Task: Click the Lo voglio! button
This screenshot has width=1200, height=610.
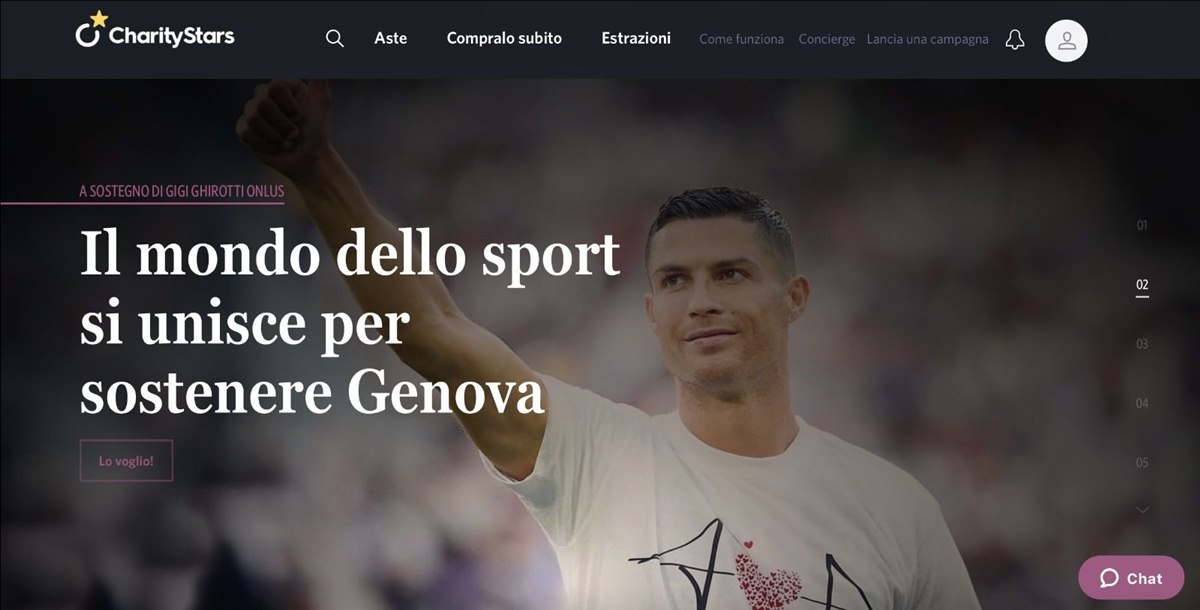Action: click(x=126, y=461)
